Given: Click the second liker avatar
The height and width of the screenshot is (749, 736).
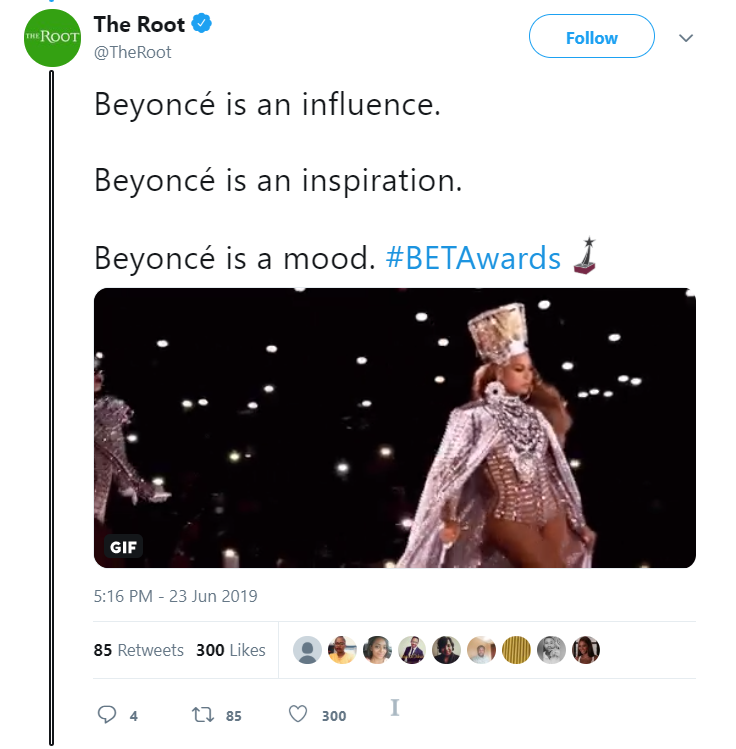Looking at the screenshot, I should [342, 650].
